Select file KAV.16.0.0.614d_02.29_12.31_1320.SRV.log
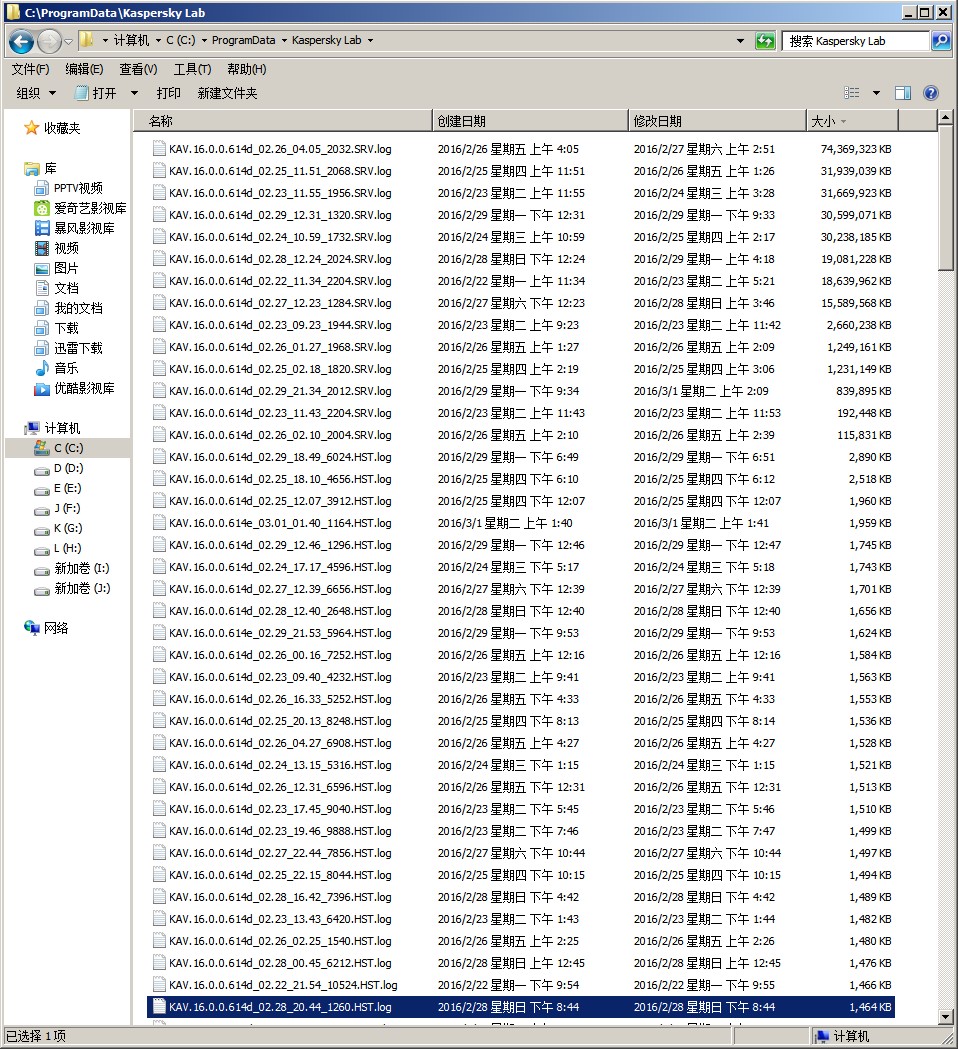 point(280,215)
